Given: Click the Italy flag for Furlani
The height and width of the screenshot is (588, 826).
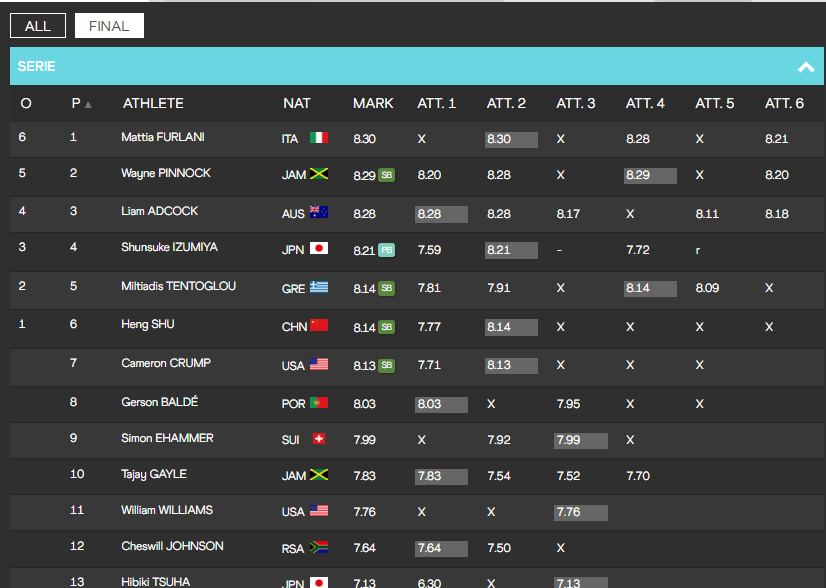Looking at the screenshot, I should pos(319,138).
